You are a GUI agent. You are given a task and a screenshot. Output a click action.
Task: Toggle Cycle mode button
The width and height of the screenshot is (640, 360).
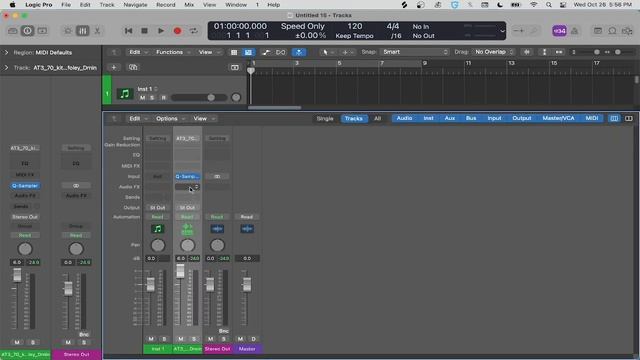tap(193, 31)
